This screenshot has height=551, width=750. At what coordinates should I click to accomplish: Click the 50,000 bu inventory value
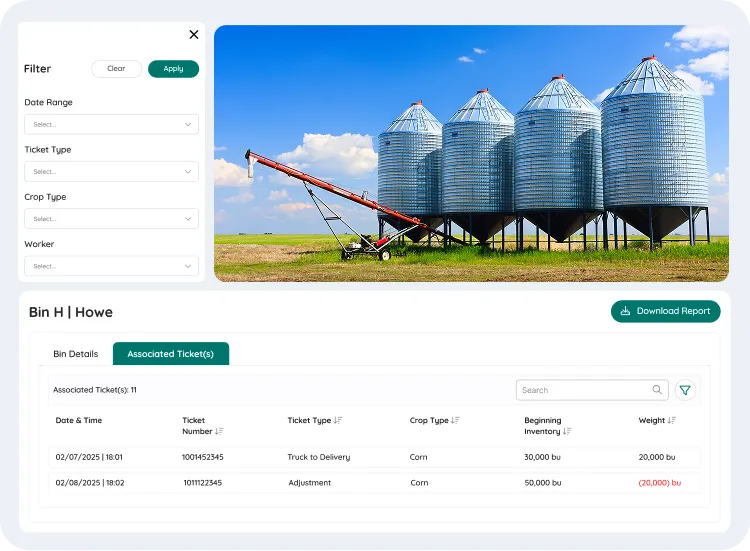point(543,483)
